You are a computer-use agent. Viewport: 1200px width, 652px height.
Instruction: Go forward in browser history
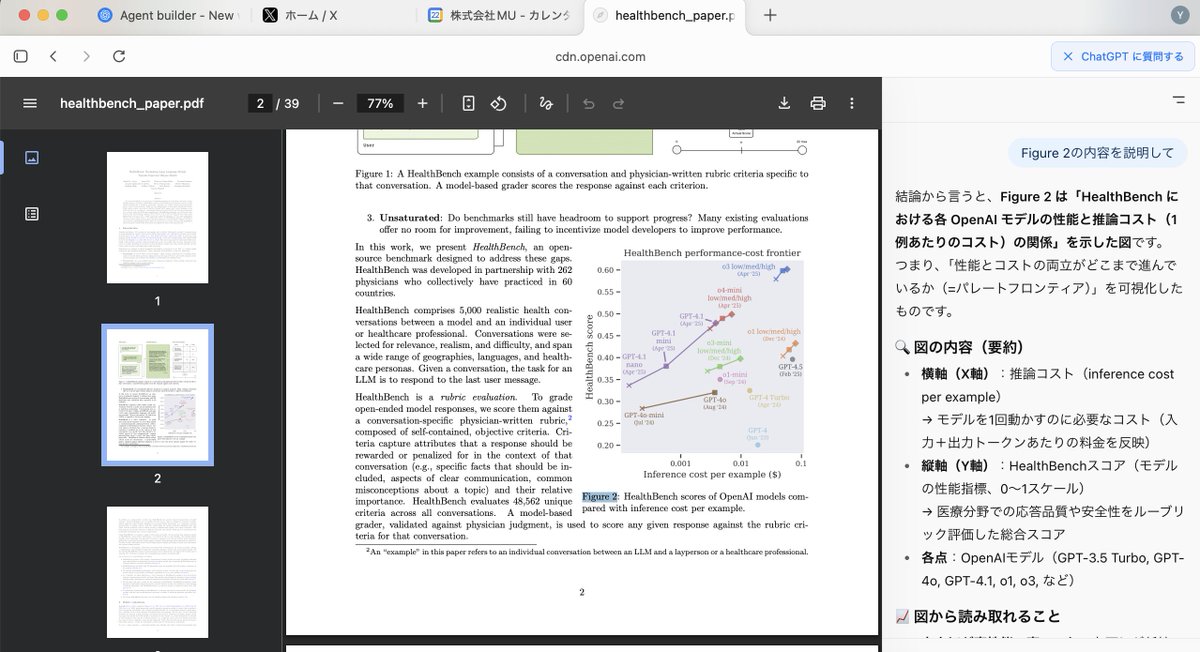[86, 57]
